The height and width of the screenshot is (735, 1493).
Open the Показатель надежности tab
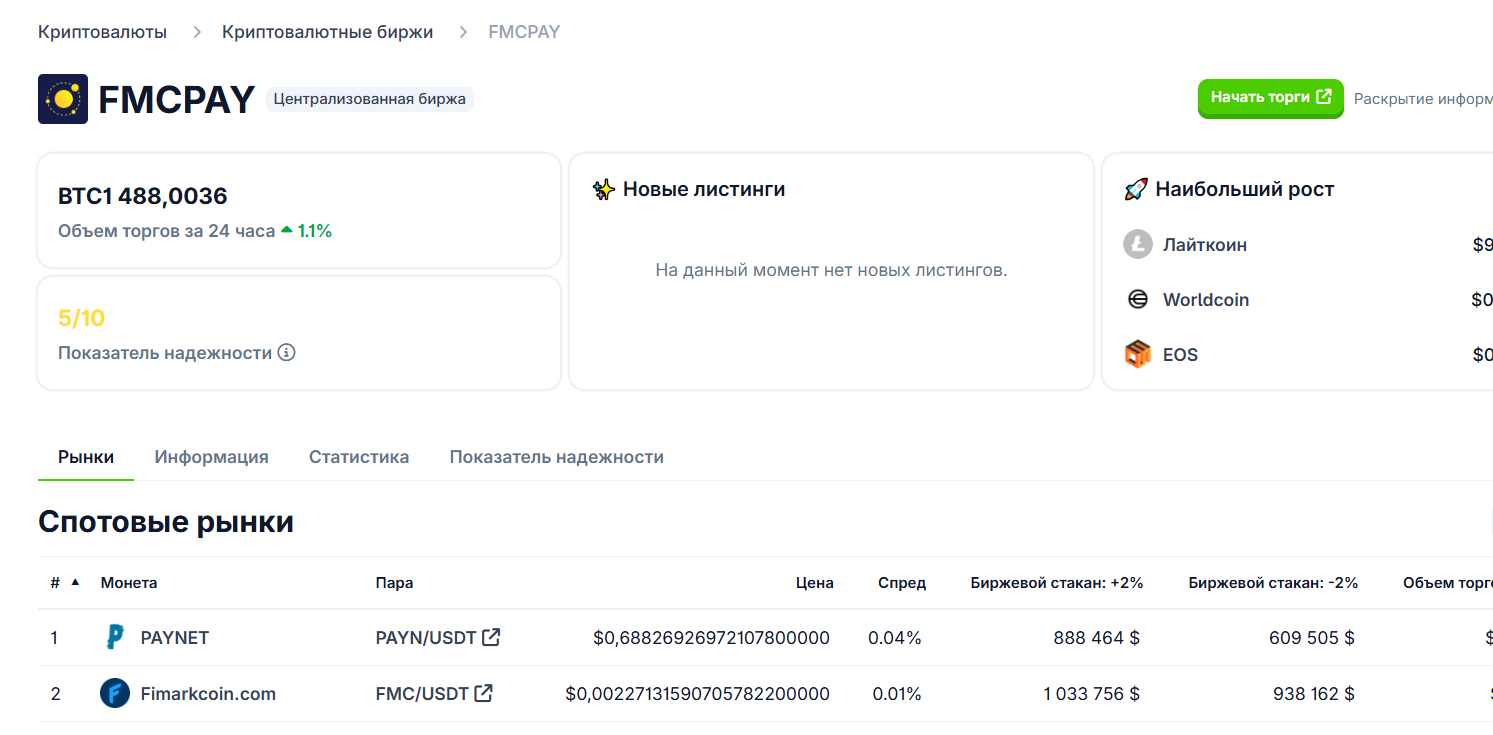557,457
